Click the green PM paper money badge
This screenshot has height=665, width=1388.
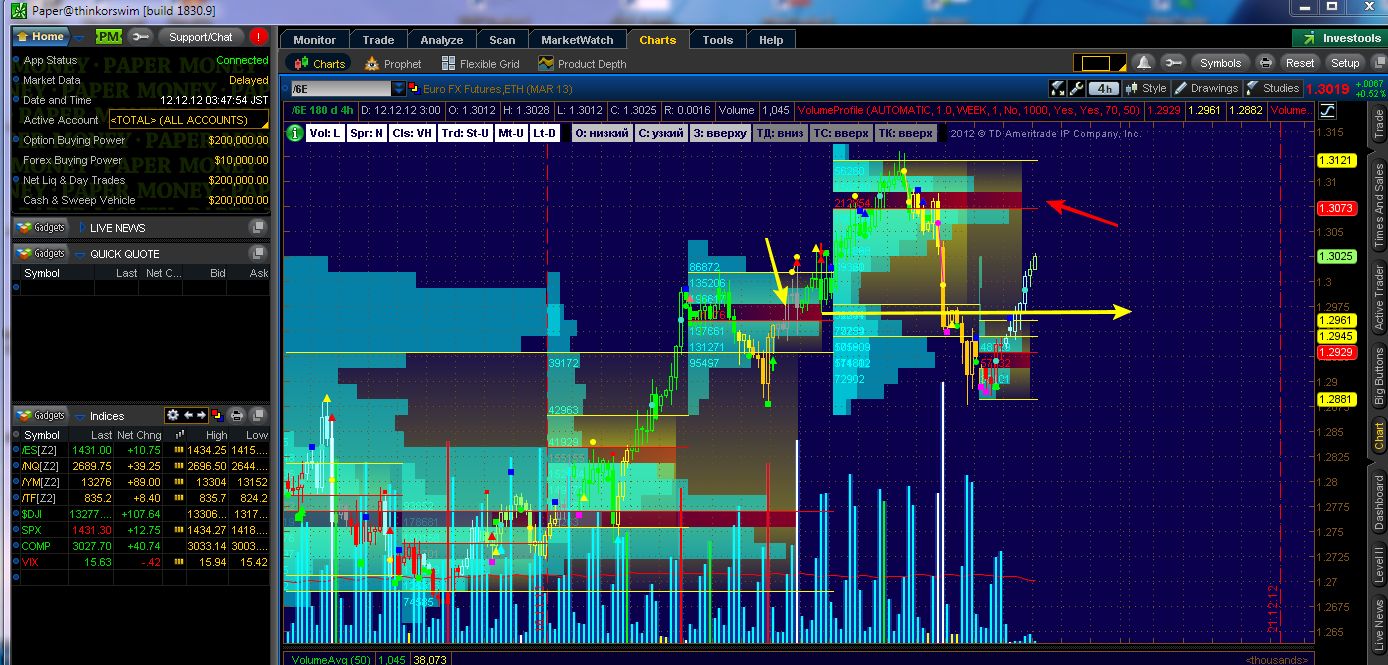(x=108, y=37)
